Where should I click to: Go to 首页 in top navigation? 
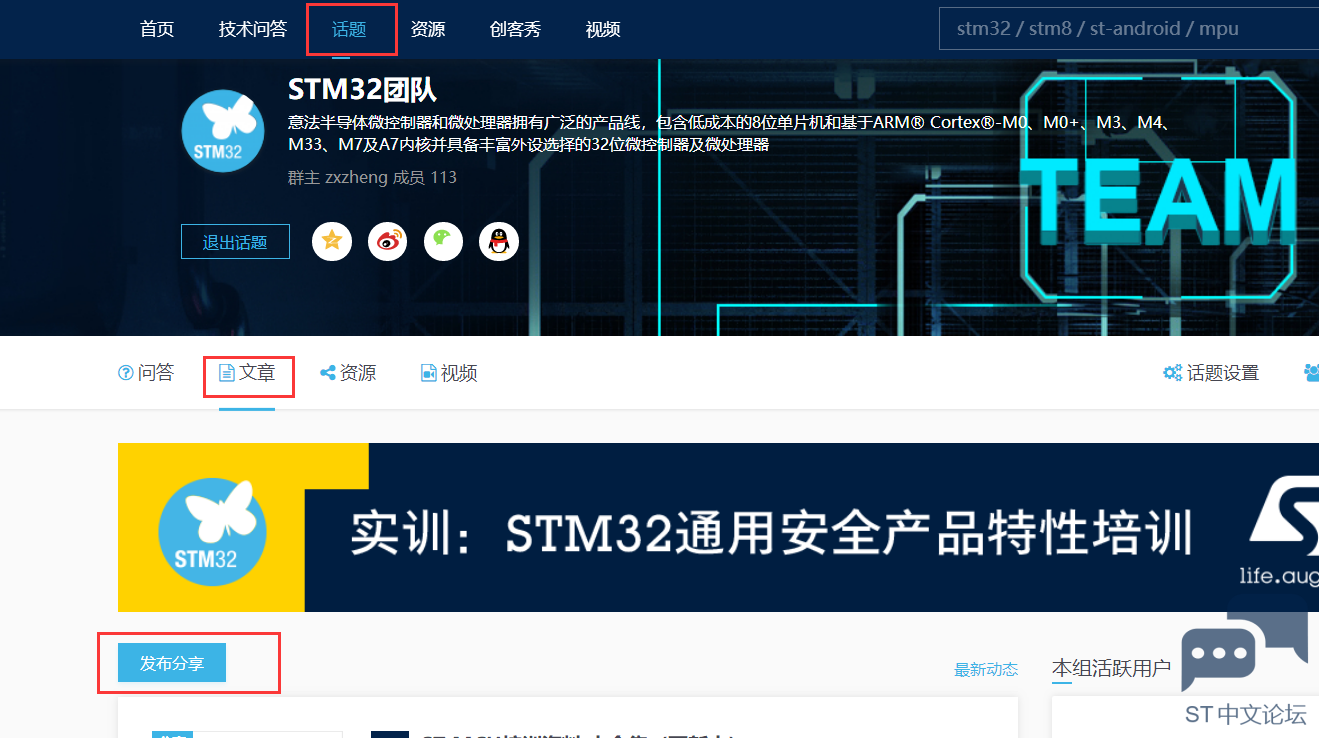(157, 29)
